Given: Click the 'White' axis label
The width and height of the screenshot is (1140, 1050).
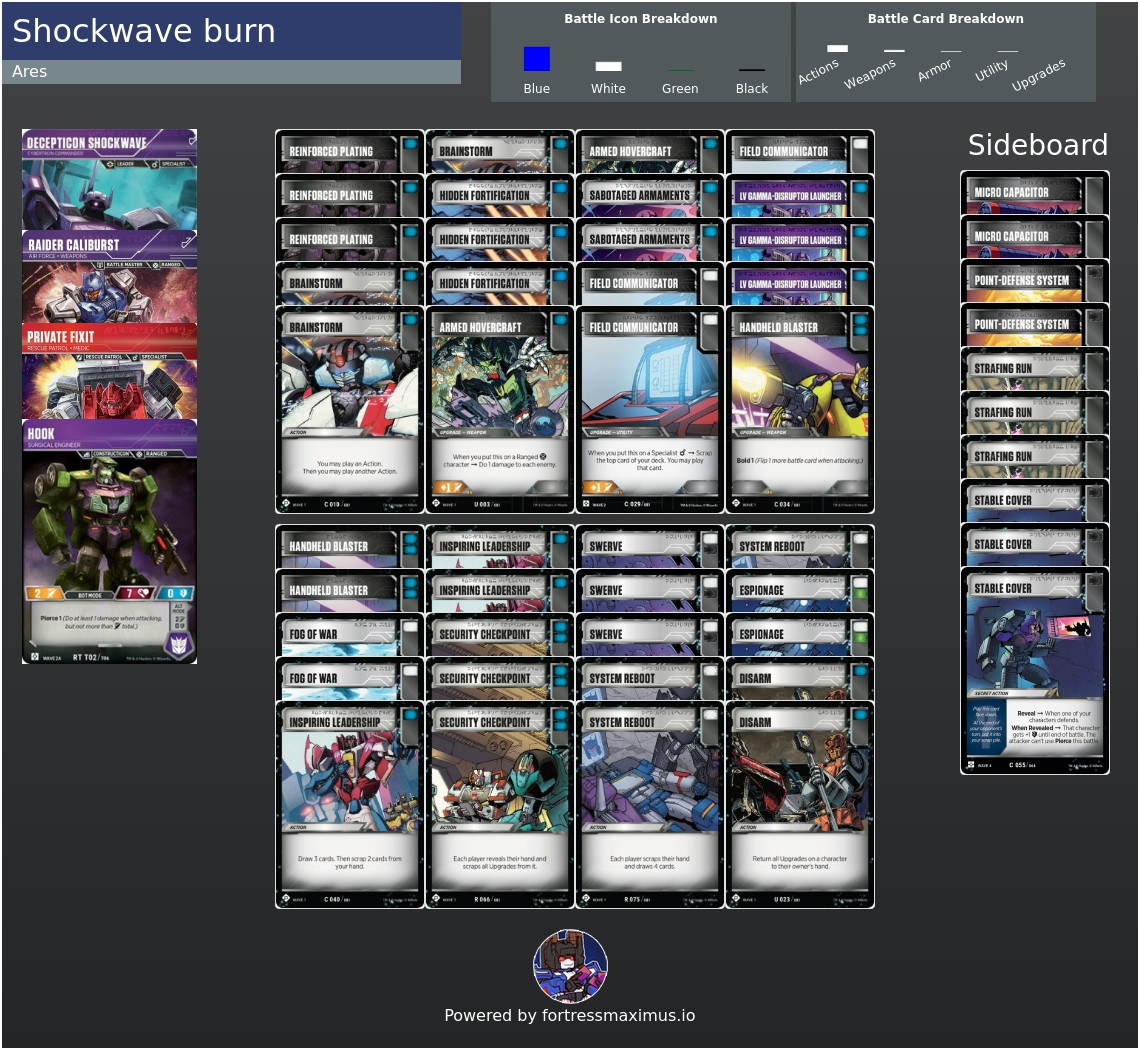Looking at the screenshot, I should (x=608, y=88).
